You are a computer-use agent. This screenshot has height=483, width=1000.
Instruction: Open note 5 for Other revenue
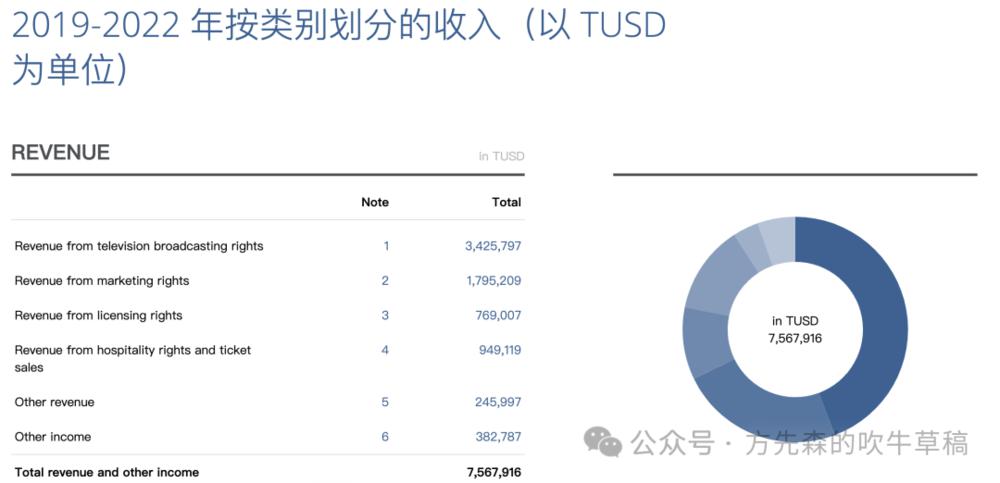click(x=385, y=402)
